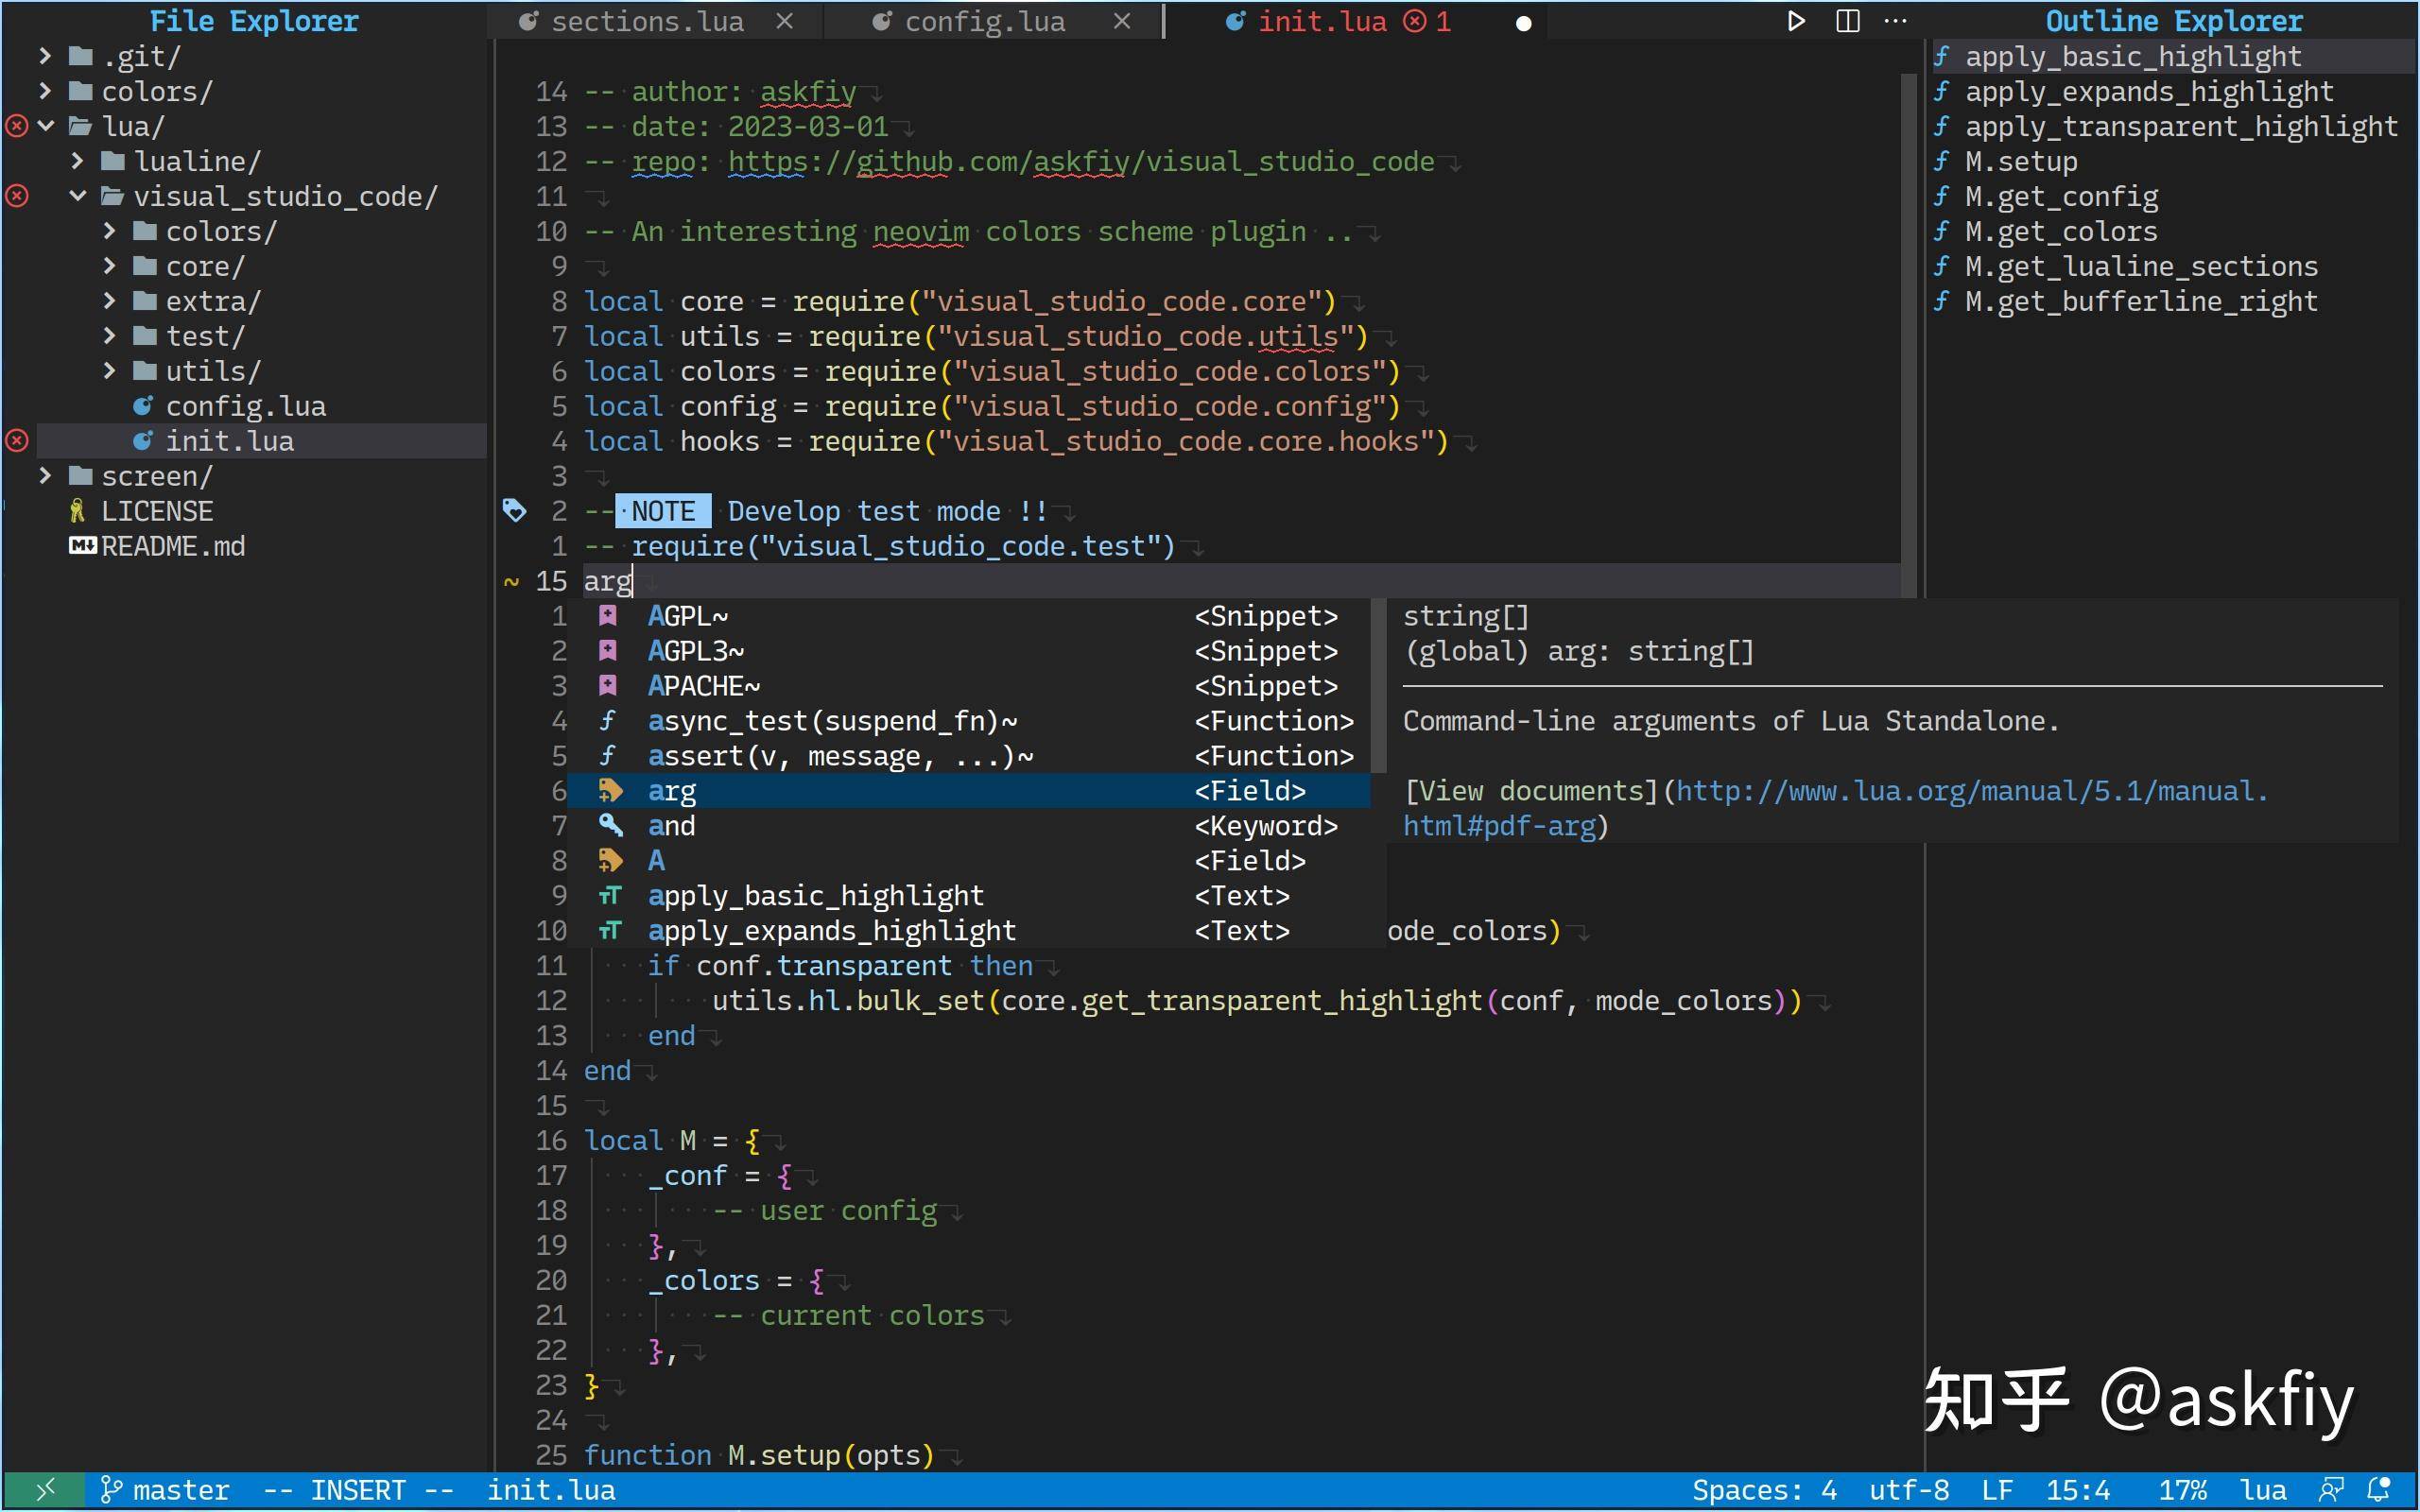Open README.md from the file explorer
Image resolution: width=2420 pixels, height=1512 pixels.
pyautogui.click(x=173, y=546)
